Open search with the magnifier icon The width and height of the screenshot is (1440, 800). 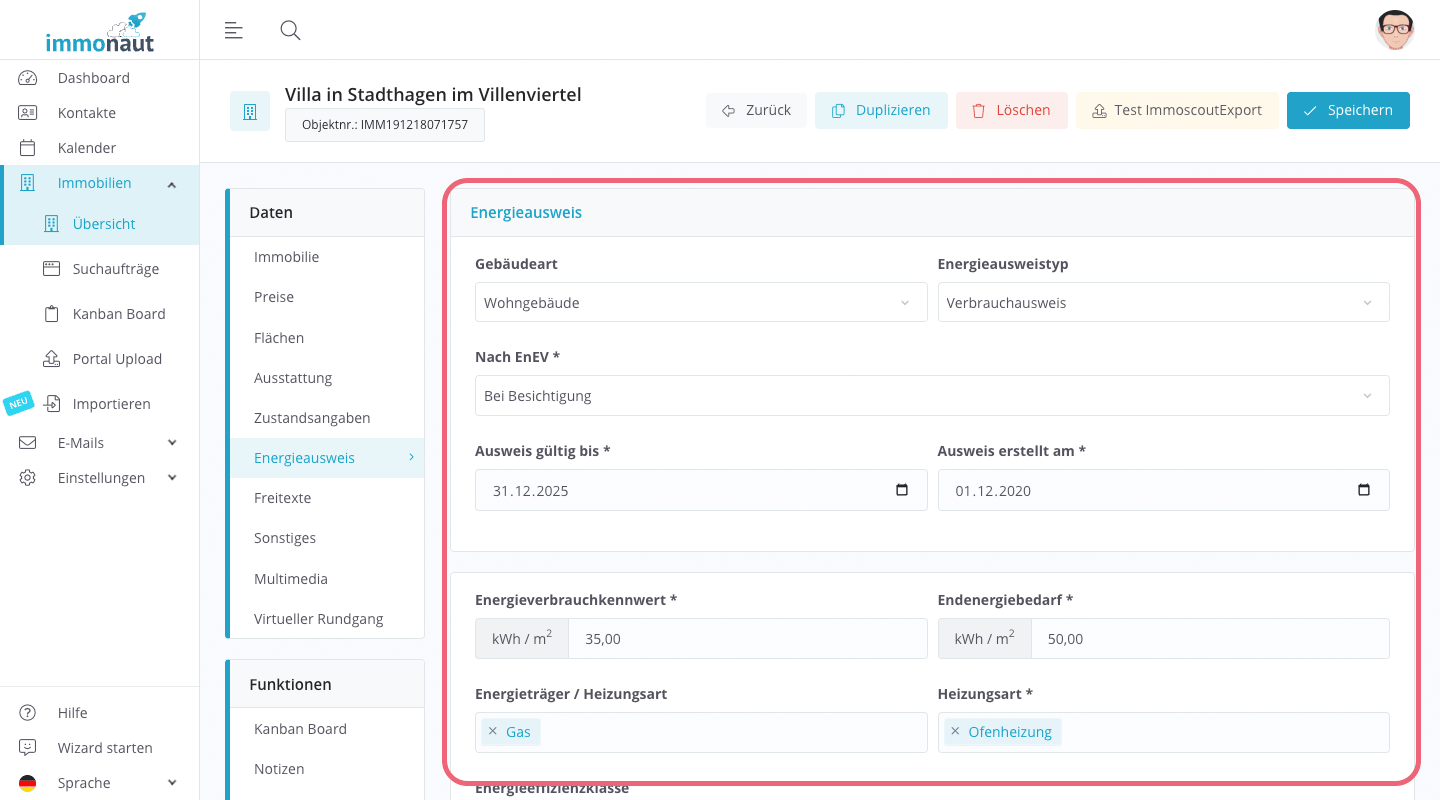coord(290,31)
